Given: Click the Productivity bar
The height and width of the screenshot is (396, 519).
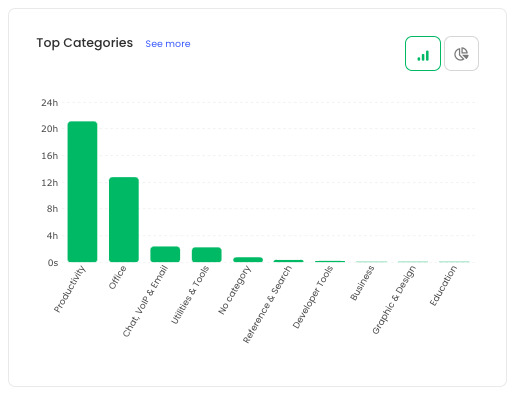Looking at the screenshot, I should click(x=82, y=192).
